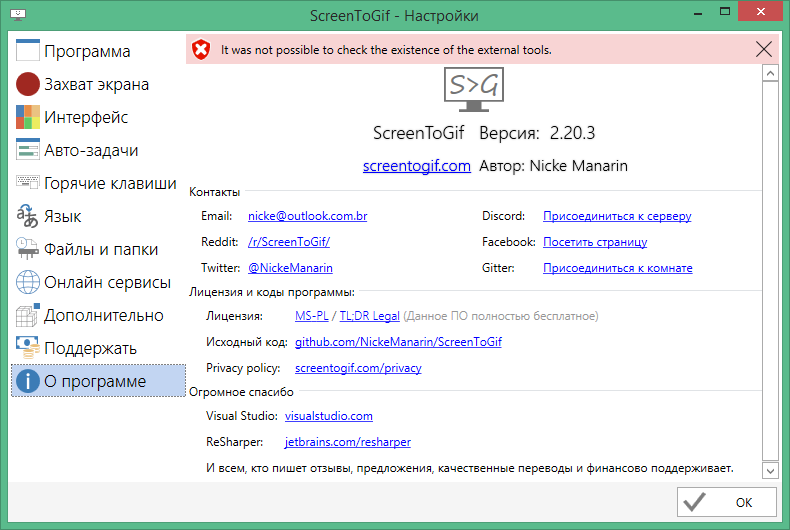The height and width of the screenshot is (530, 790).
Task: Click the money icon for Поддержать
Action: point(28,348)
